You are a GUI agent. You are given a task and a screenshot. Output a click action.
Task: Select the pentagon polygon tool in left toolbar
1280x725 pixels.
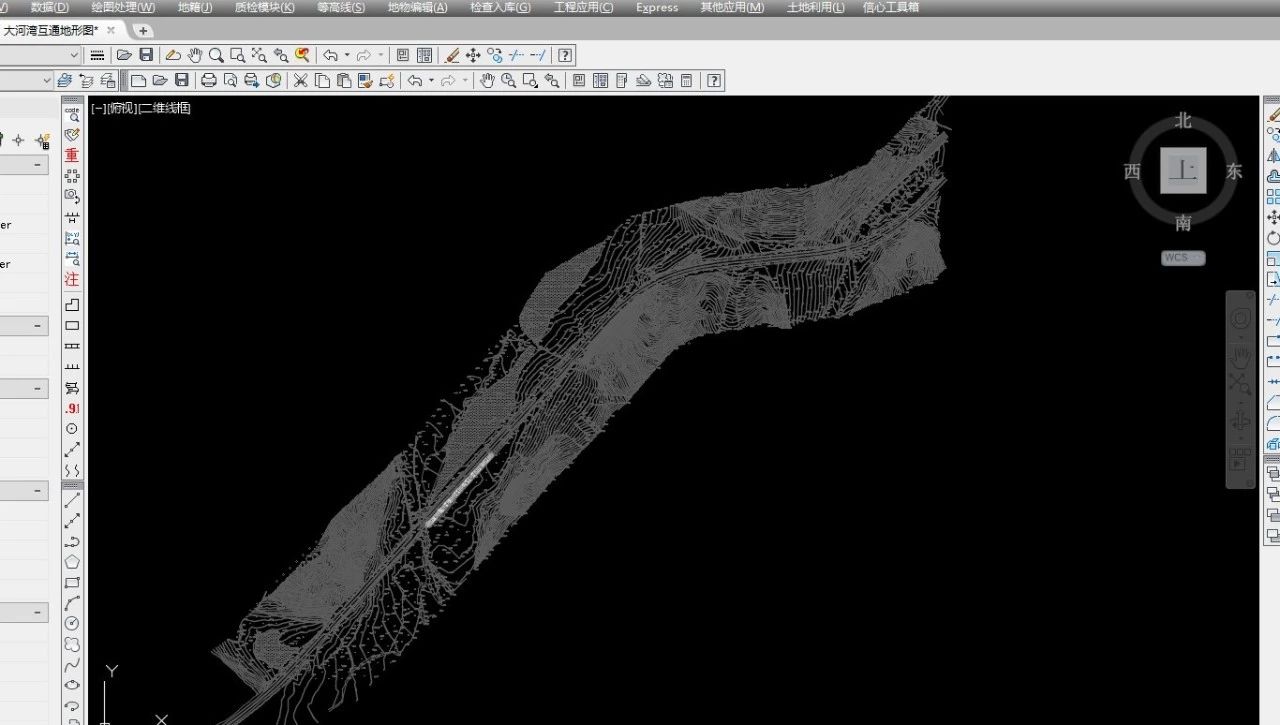point(72,562)
